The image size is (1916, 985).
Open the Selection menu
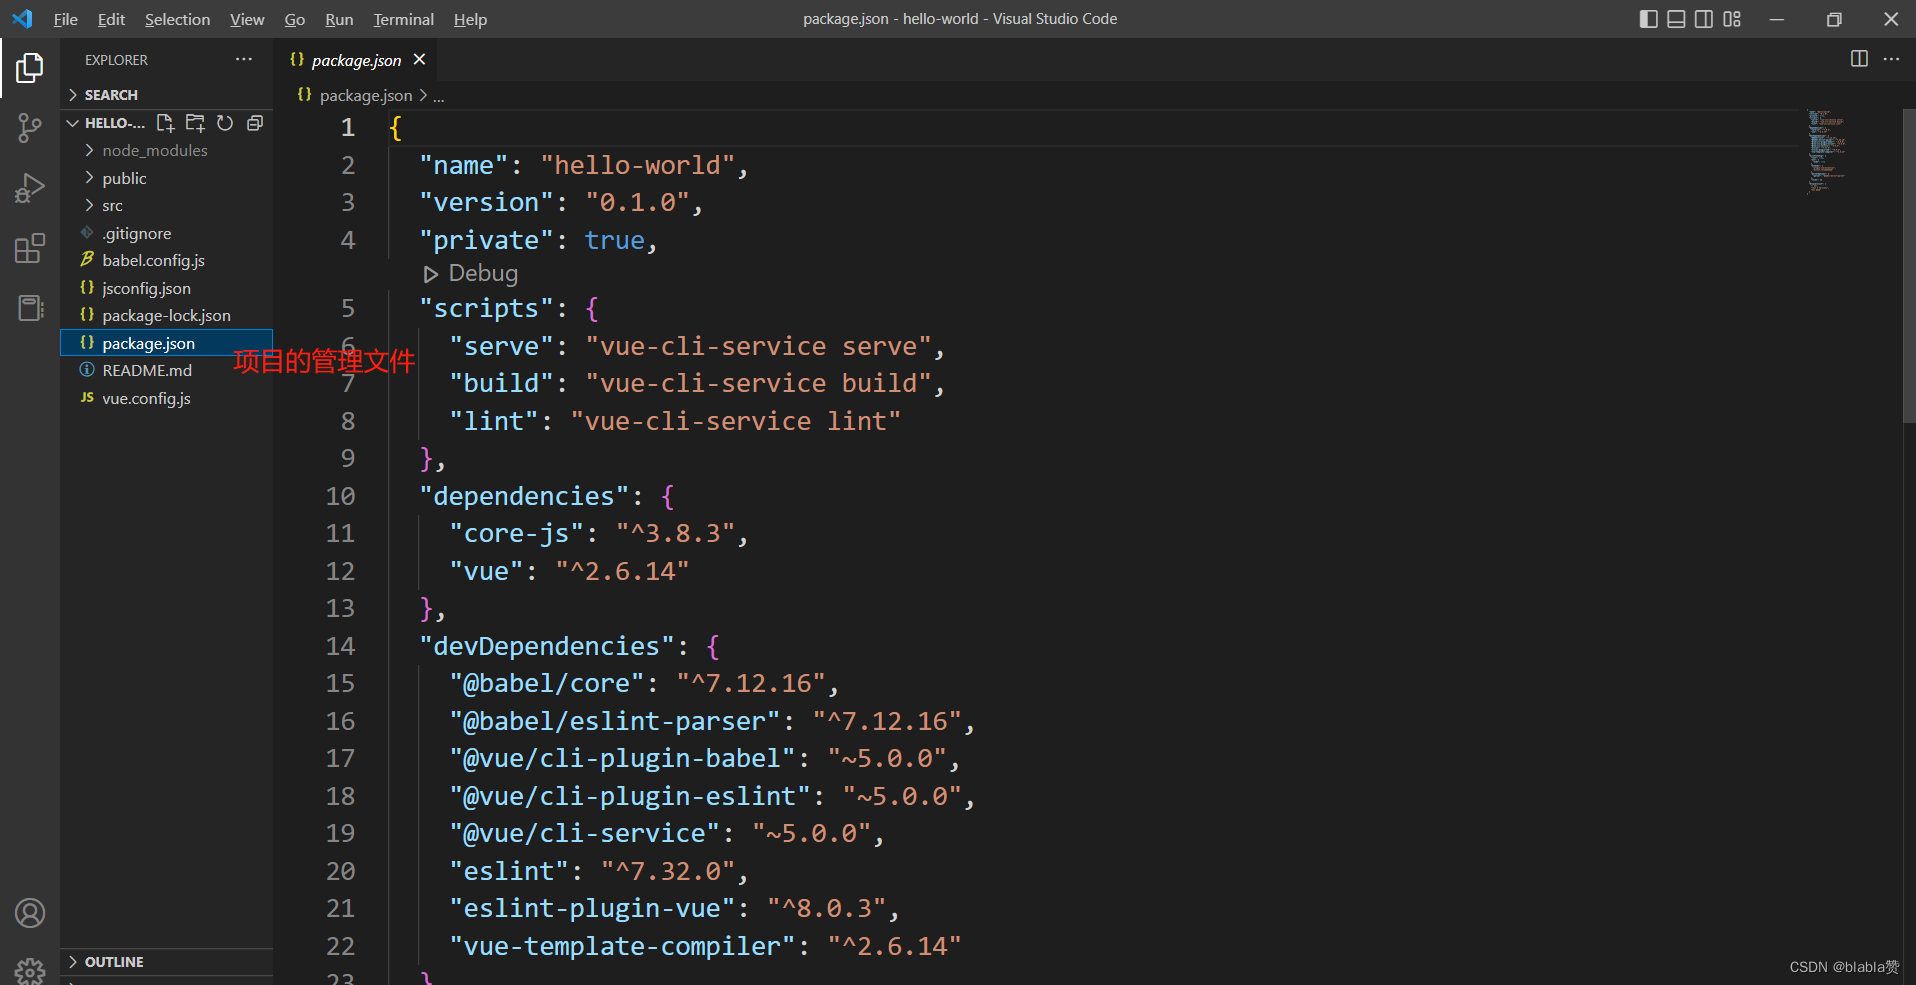pyautogui.click(x=177, y=19)
